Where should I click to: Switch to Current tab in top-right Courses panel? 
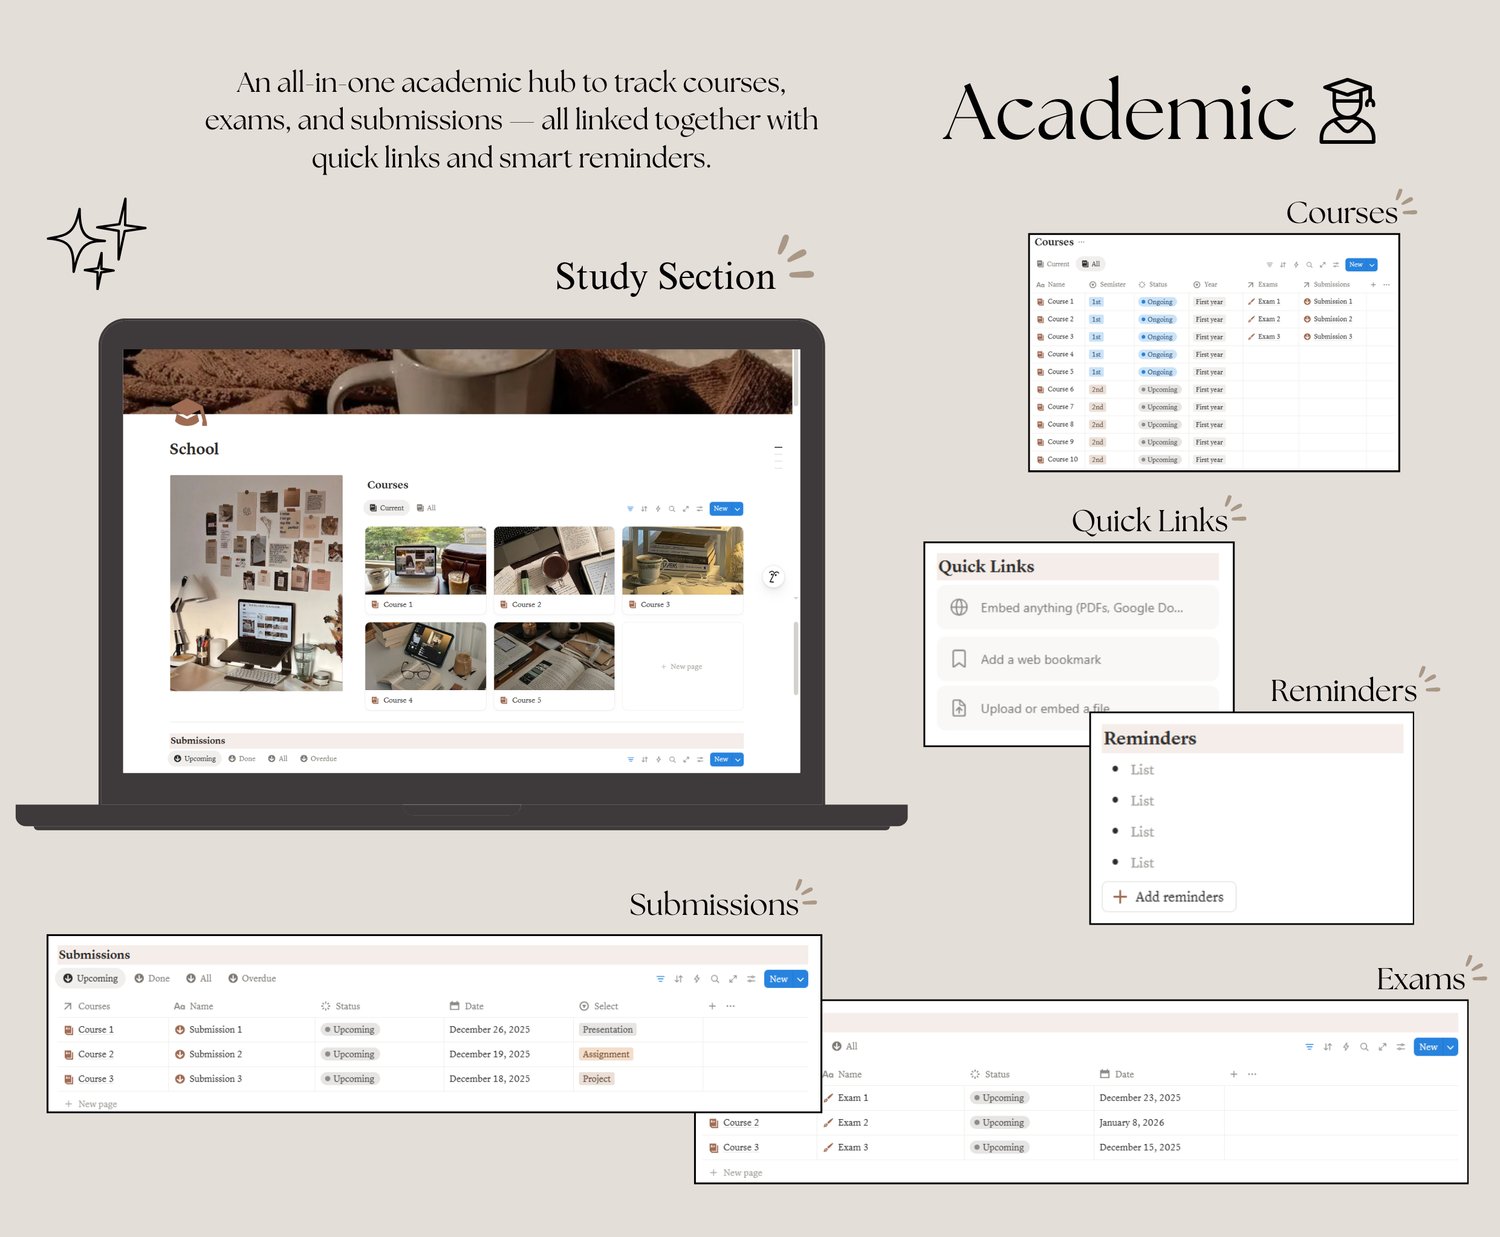coord(1053,265)
